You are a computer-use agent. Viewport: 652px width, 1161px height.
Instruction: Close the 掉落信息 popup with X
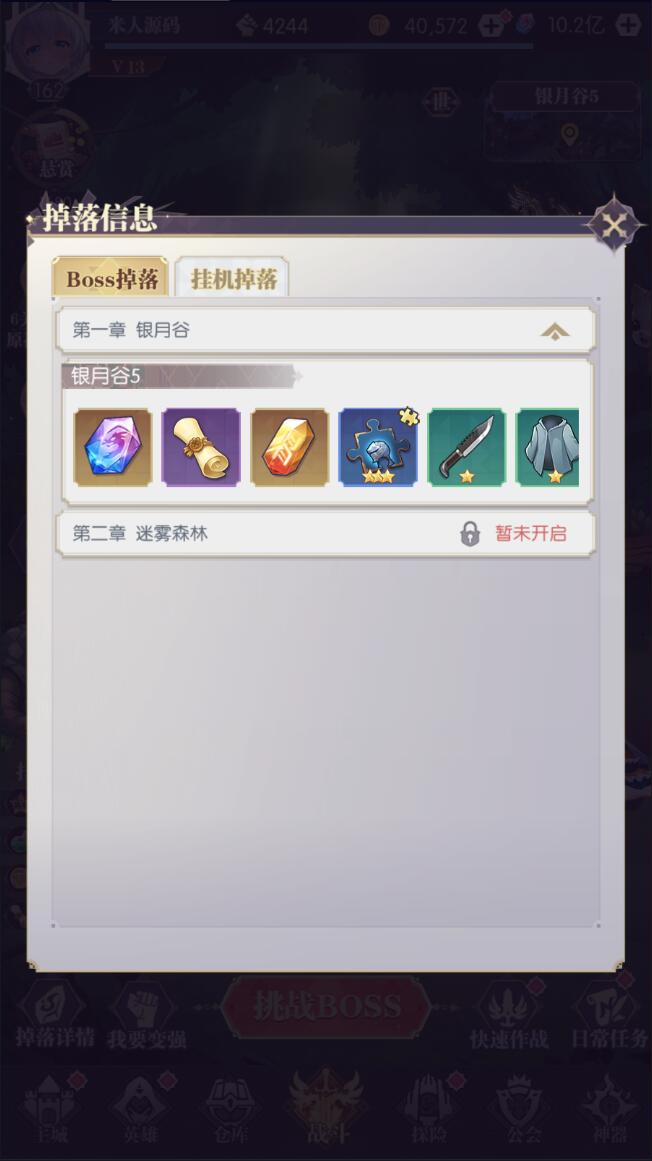click(x=614, y=224)
